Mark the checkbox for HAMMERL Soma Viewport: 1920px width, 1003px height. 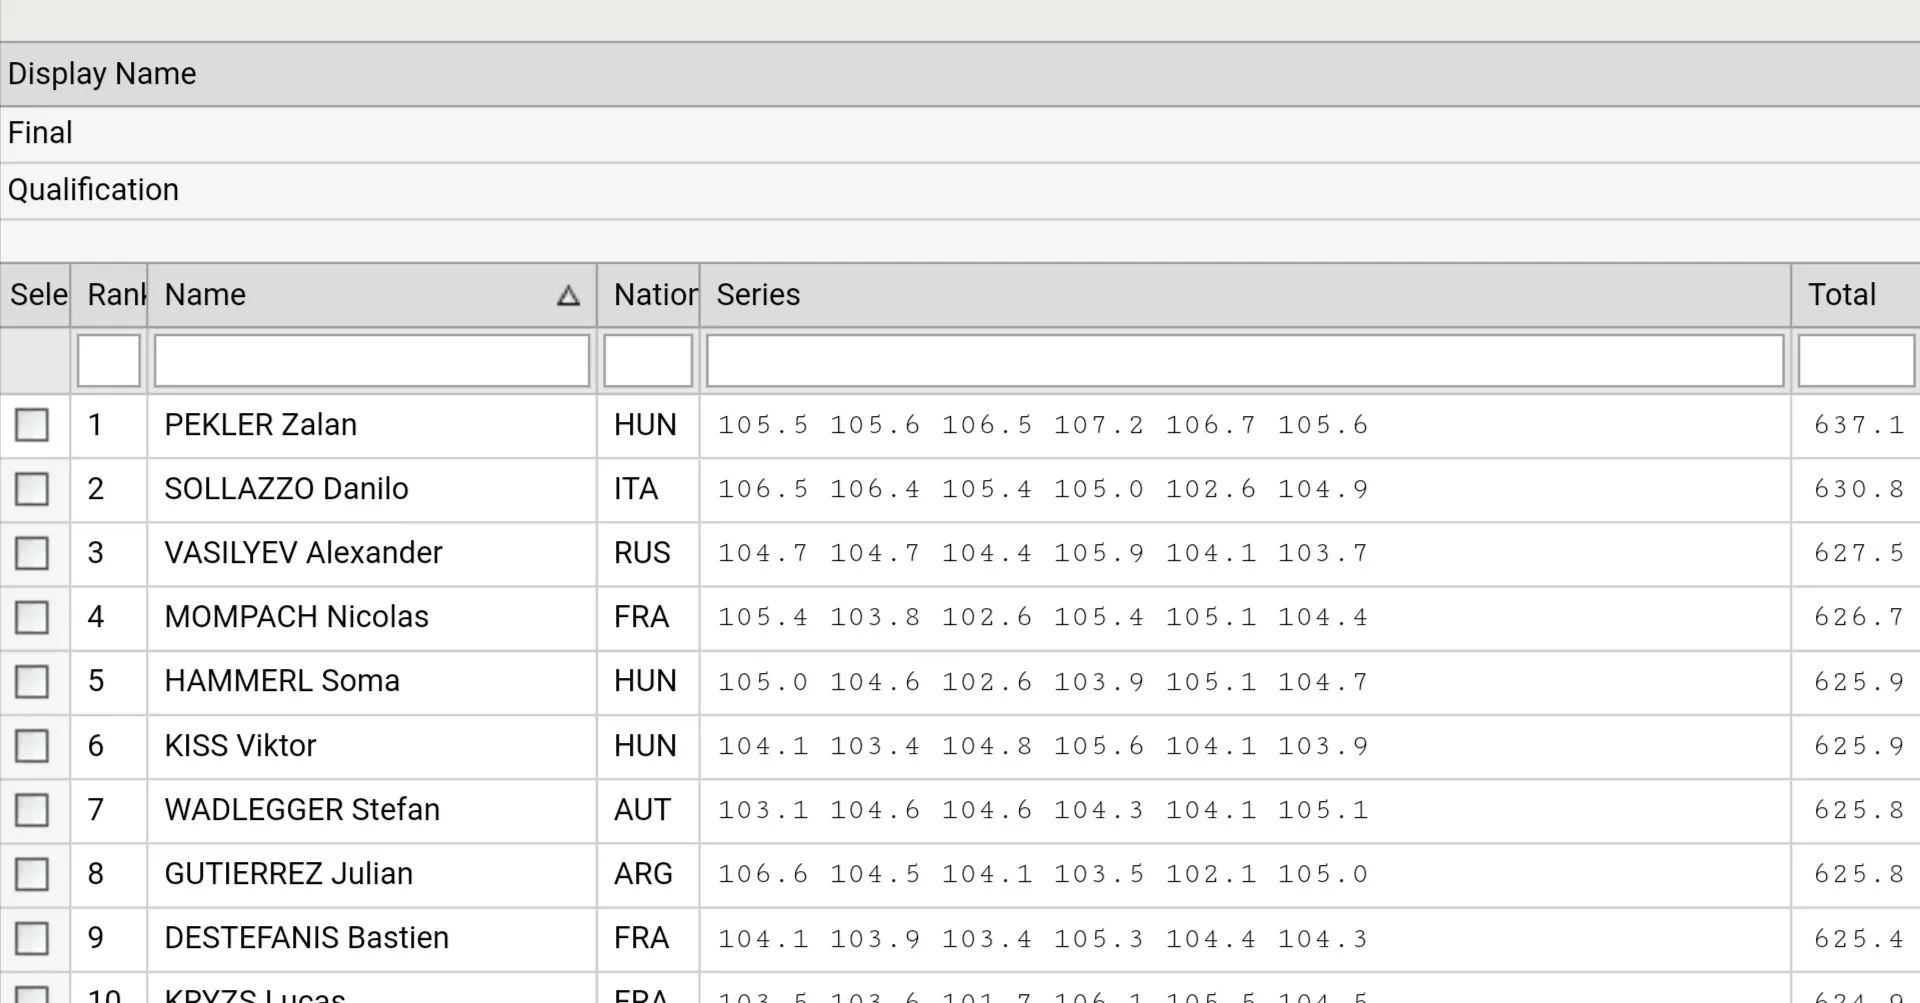[32, 682]
